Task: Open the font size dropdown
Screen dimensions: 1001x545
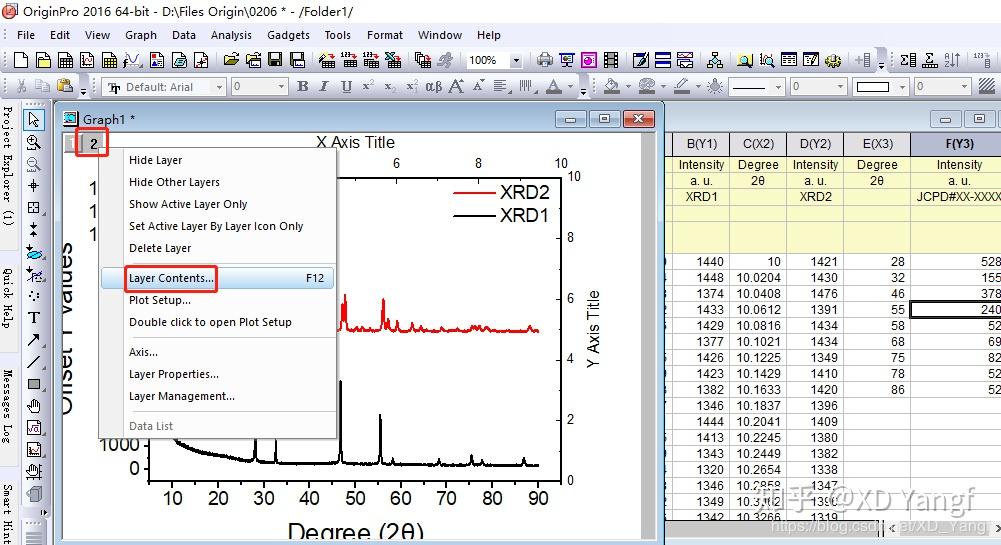Action: pyautogui.click(x=280, y=86)
